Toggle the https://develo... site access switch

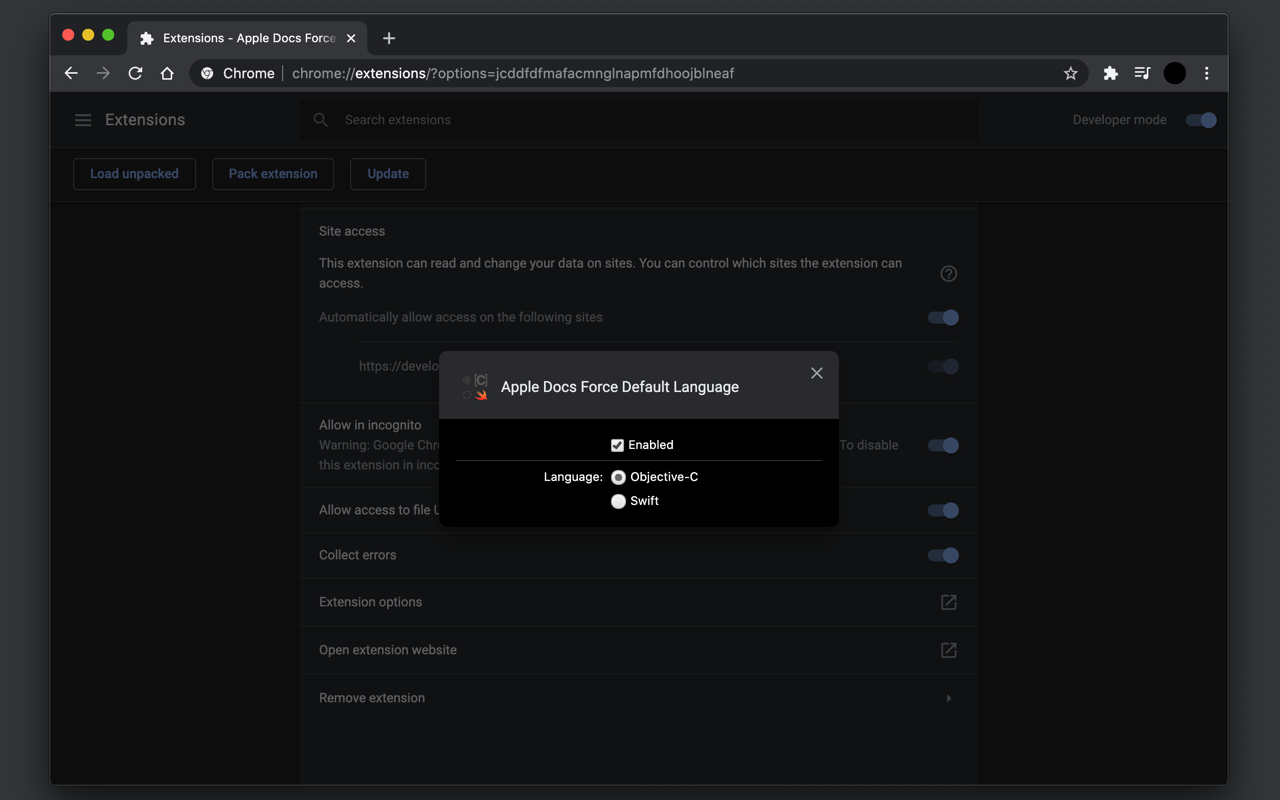[943, 366]
